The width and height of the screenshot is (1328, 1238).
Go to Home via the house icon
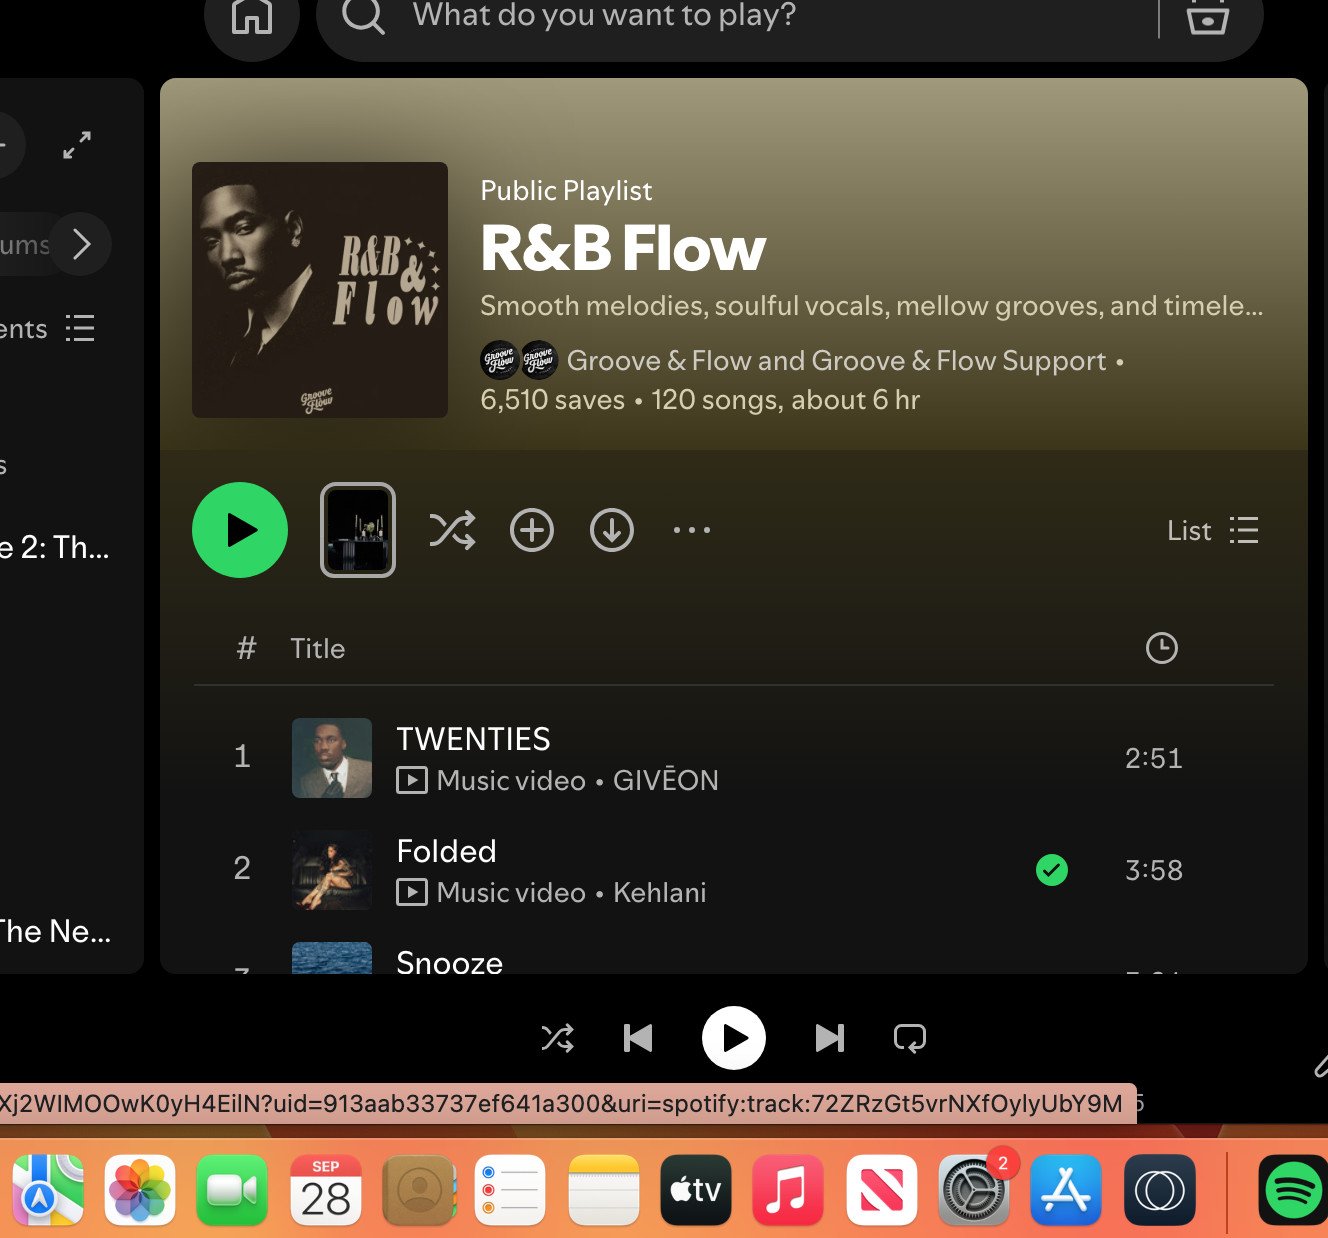coord(251,16)
